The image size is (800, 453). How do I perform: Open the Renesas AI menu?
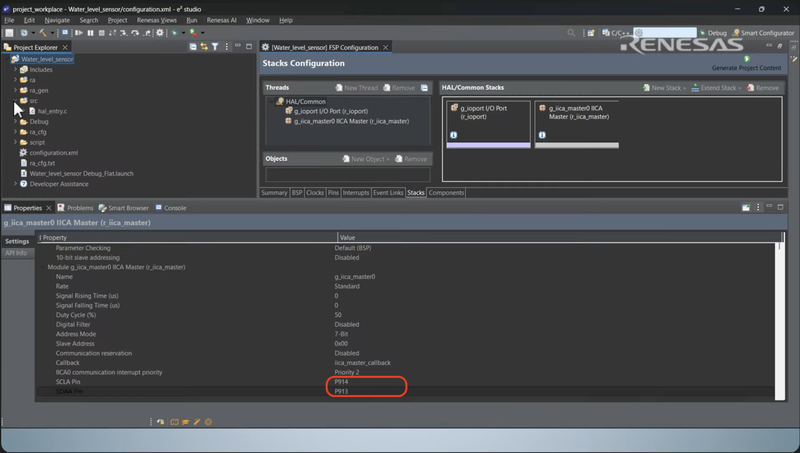[x=221, y=20]
